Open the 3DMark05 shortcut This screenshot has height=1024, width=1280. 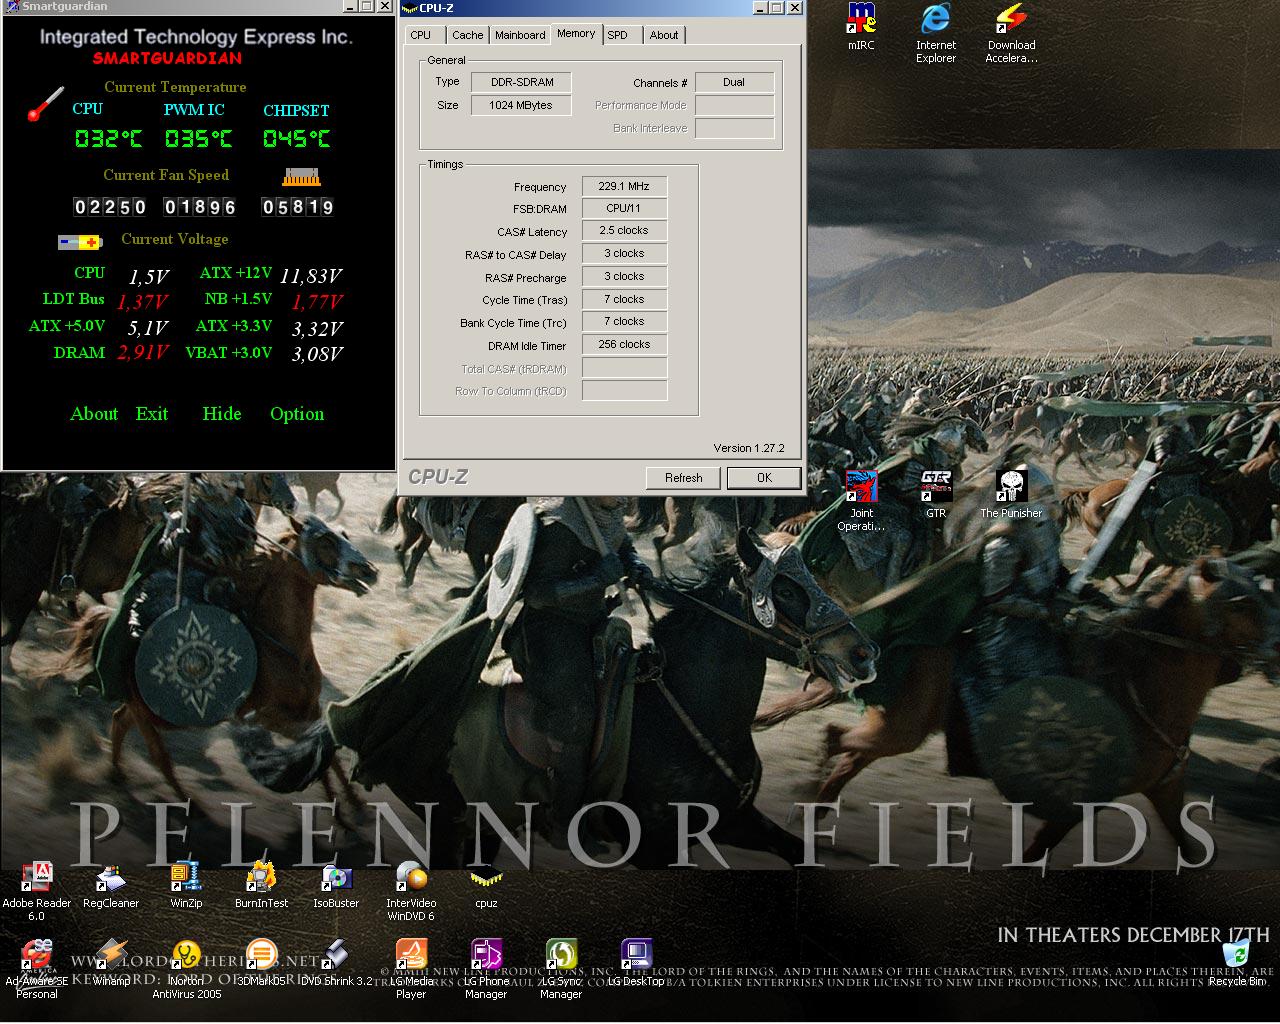click(x=261, y=962)
